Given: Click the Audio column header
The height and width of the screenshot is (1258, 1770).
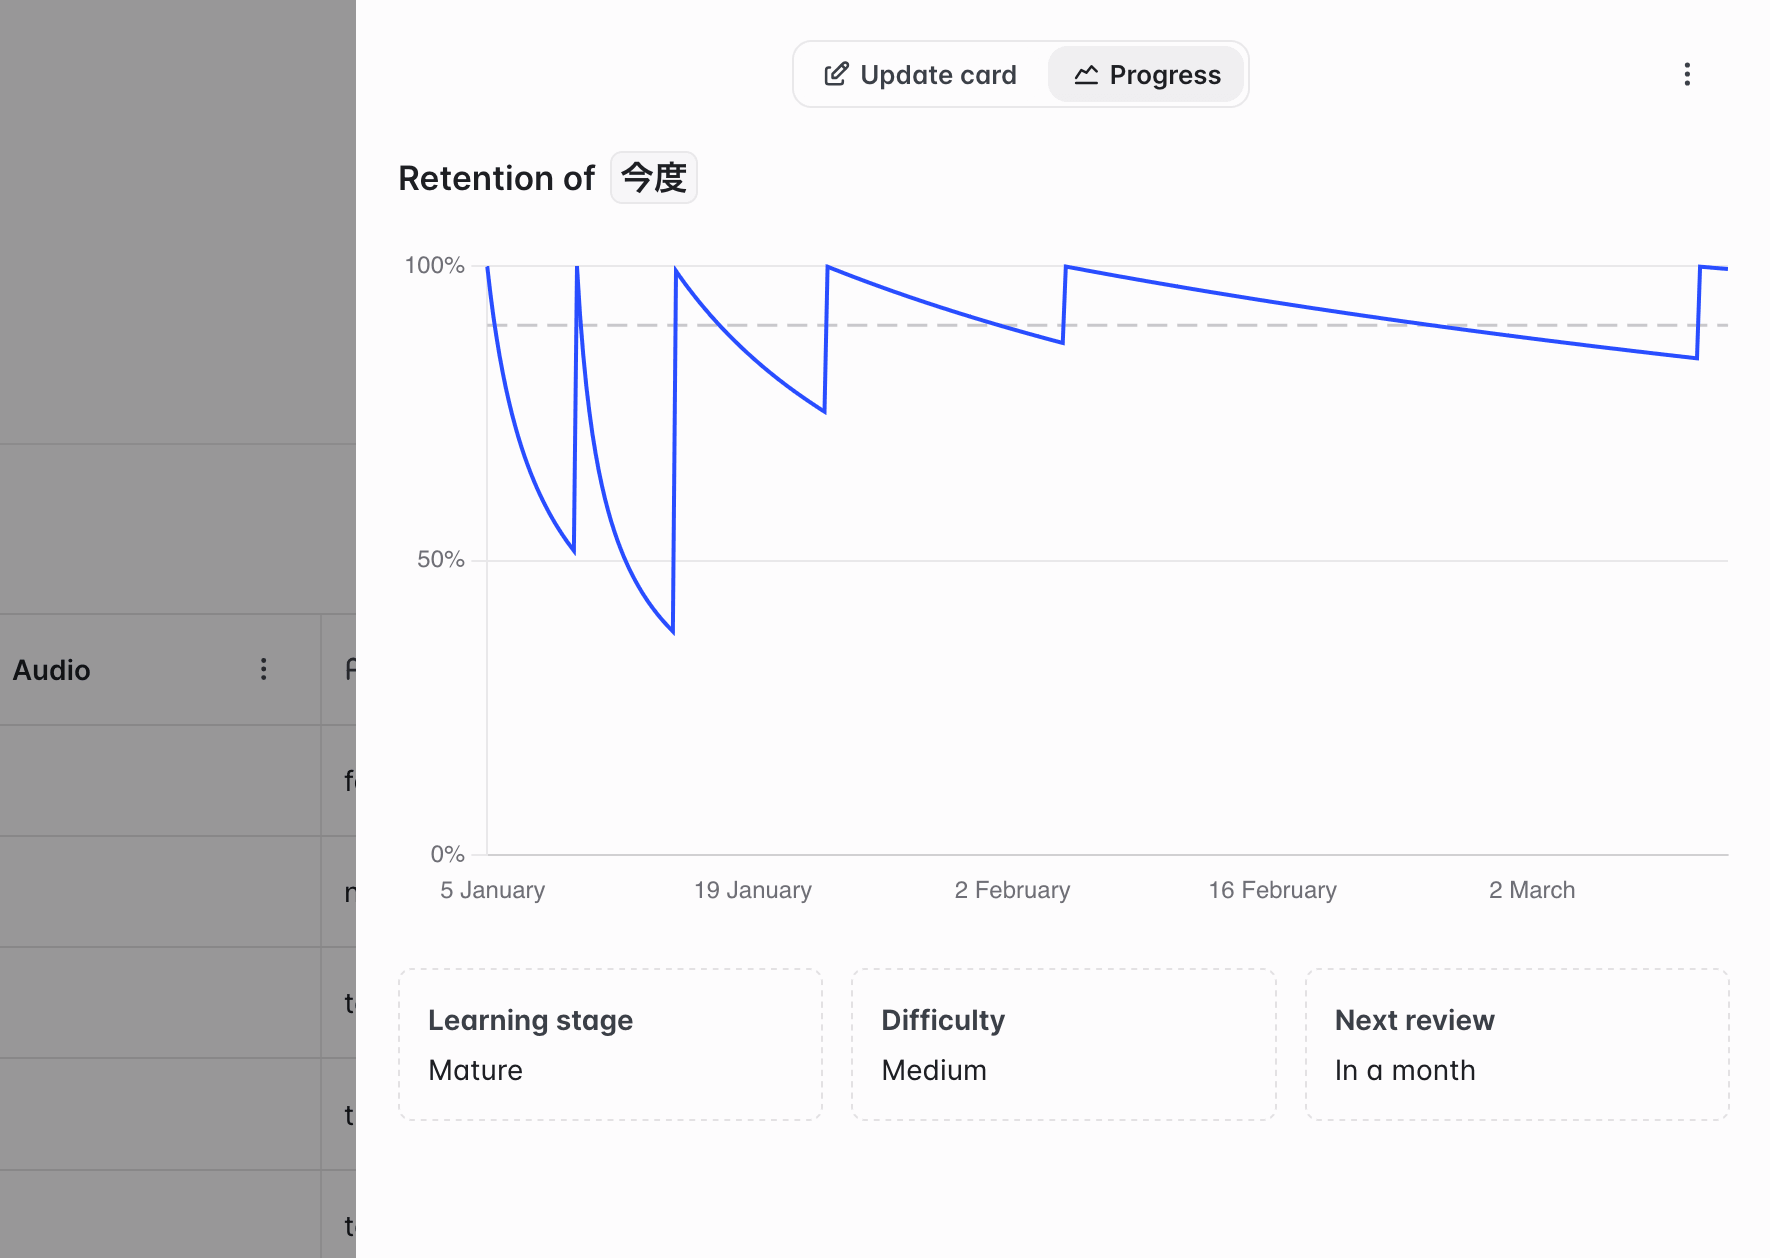Looking at the screenshot, I should (52, 670).
